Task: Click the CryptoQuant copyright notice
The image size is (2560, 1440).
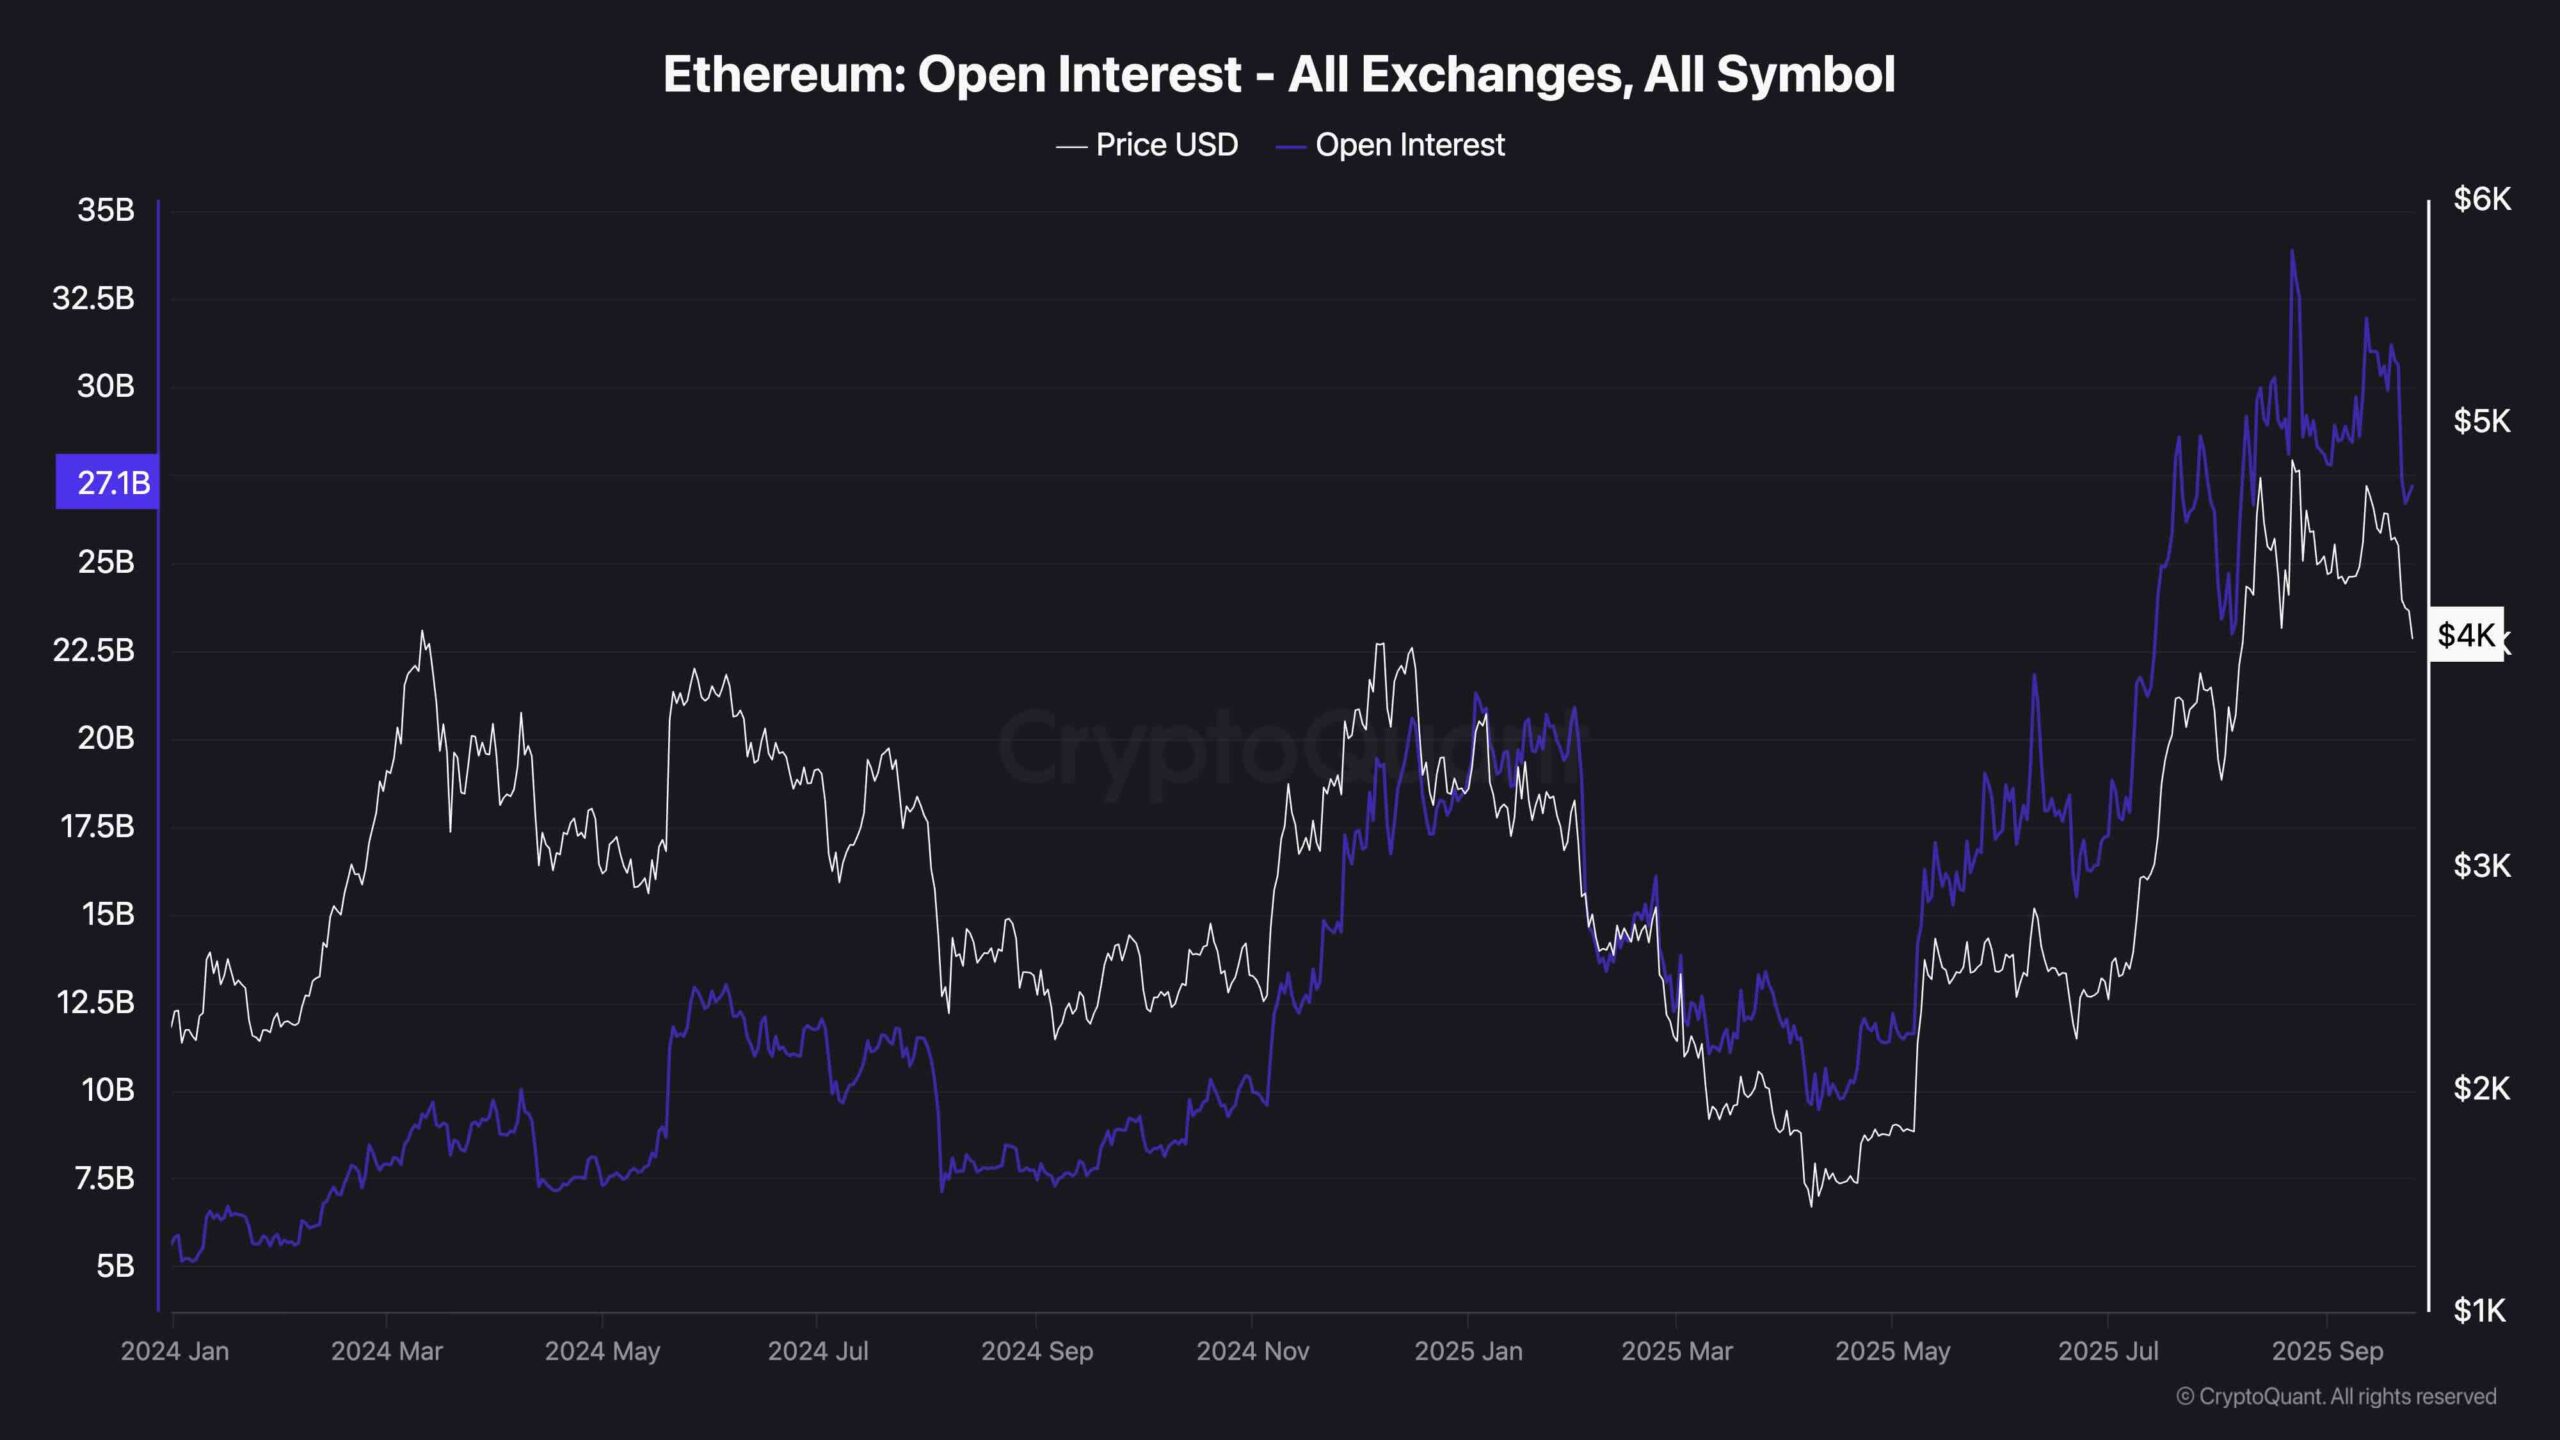Action: coord(2336,1396)
